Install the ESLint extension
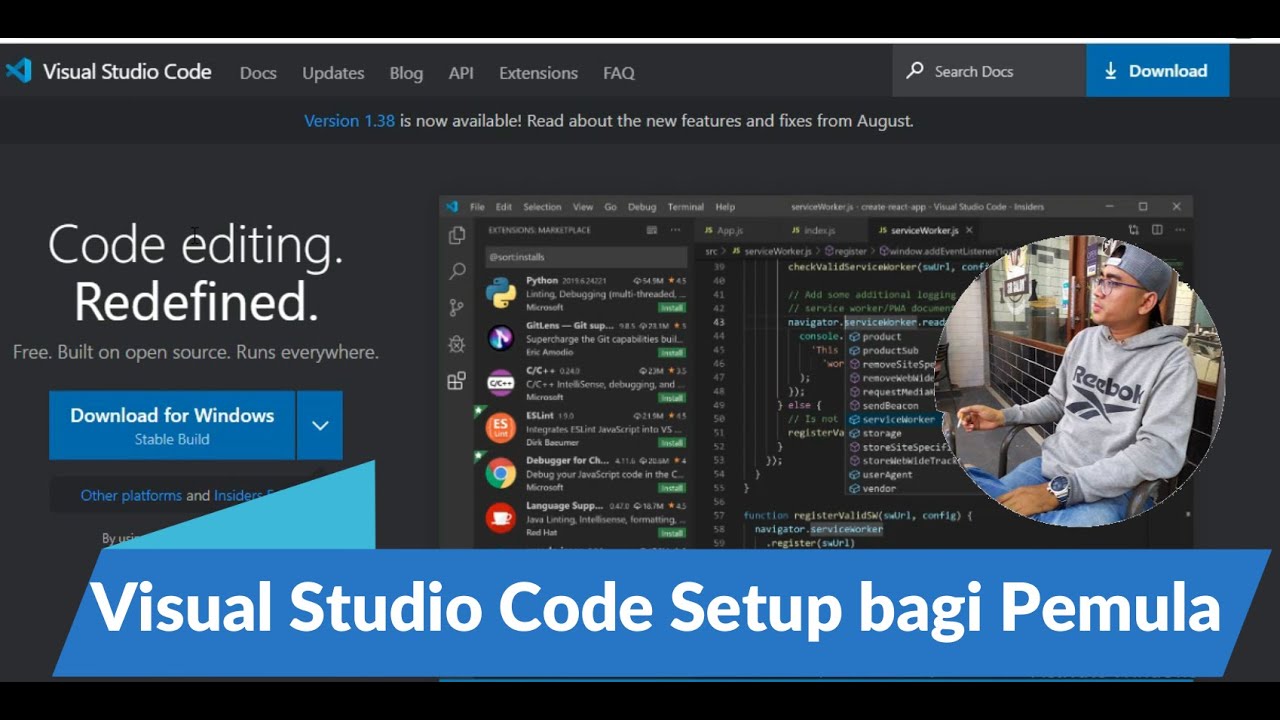Viewport: 1280px width, 720px height. pos(672,443)
